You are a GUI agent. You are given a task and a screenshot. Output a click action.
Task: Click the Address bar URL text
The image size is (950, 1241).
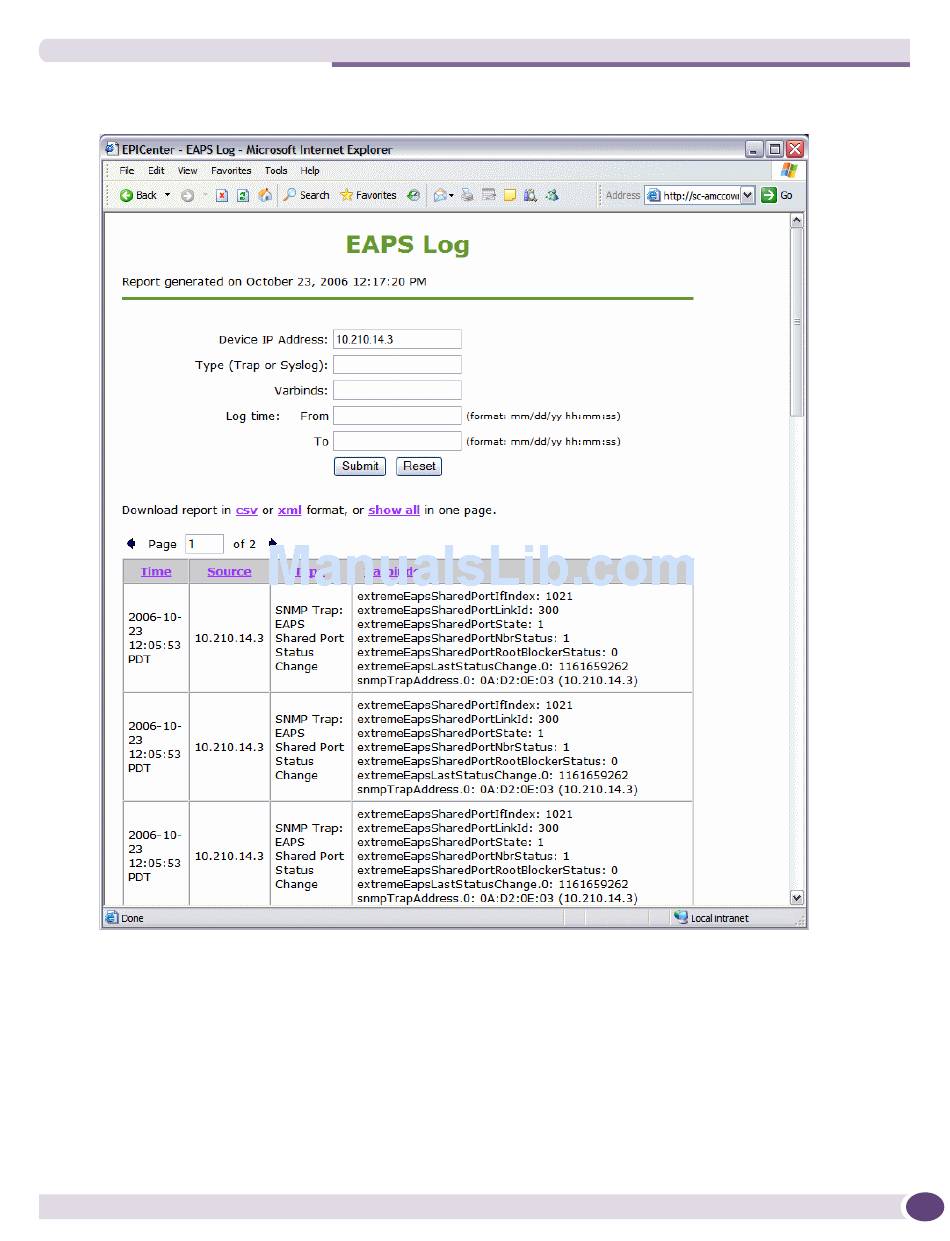(x=701, y=196)
